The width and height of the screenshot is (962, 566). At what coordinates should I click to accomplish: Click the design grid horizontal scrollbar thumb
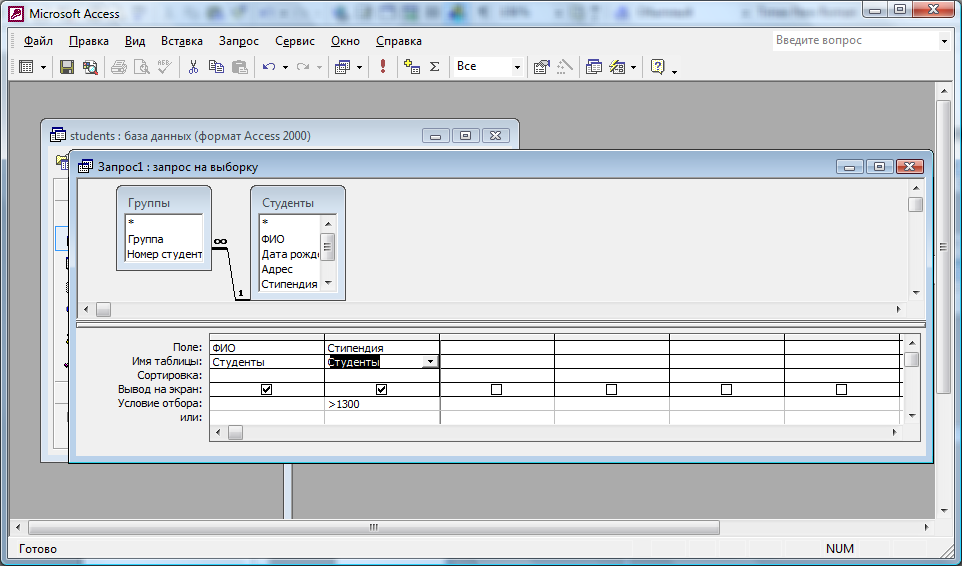236,433
